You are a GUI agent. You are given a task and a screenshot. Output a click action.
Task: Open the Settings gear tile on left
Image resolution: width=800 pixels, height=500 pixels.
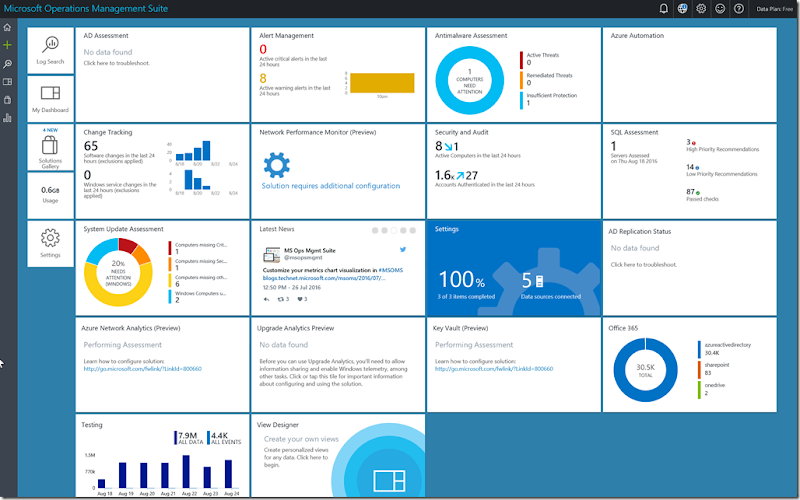50,243
